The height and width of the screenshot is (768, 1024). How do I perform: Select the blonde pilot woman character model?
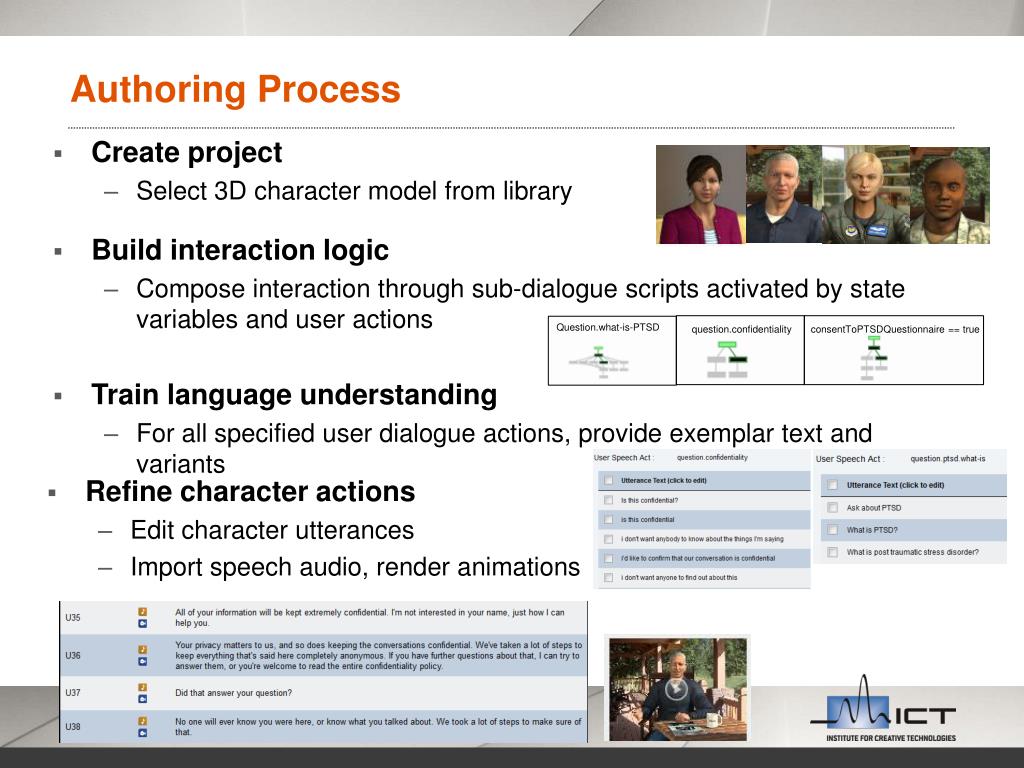point(865,195)
